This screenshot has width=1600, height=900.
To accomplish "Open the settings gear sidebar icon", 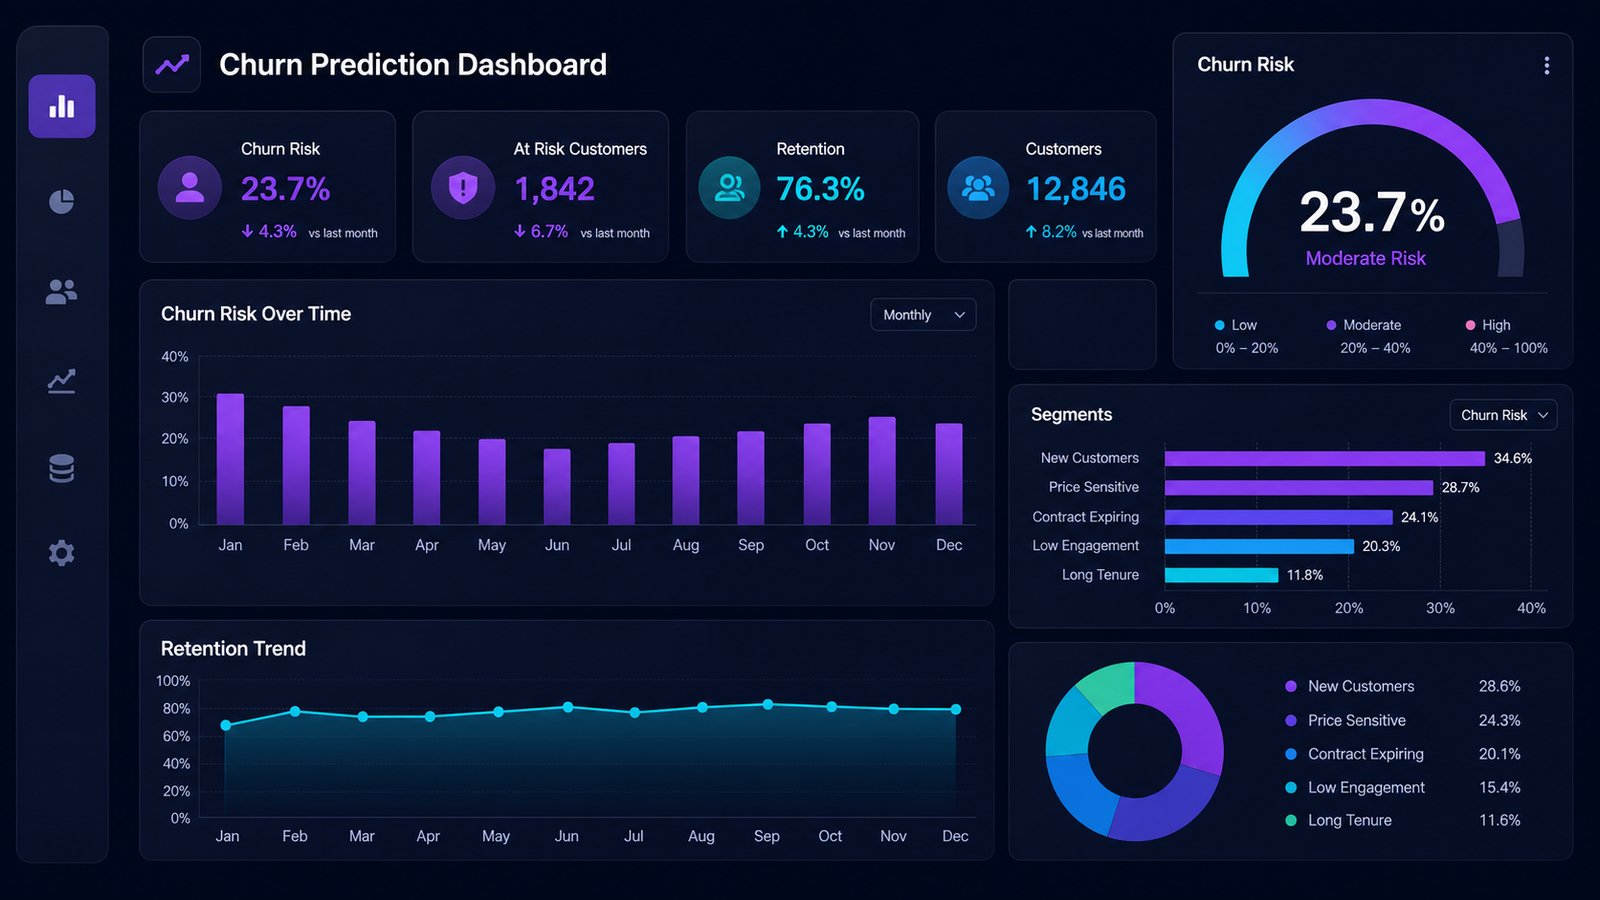I will 62,553.
